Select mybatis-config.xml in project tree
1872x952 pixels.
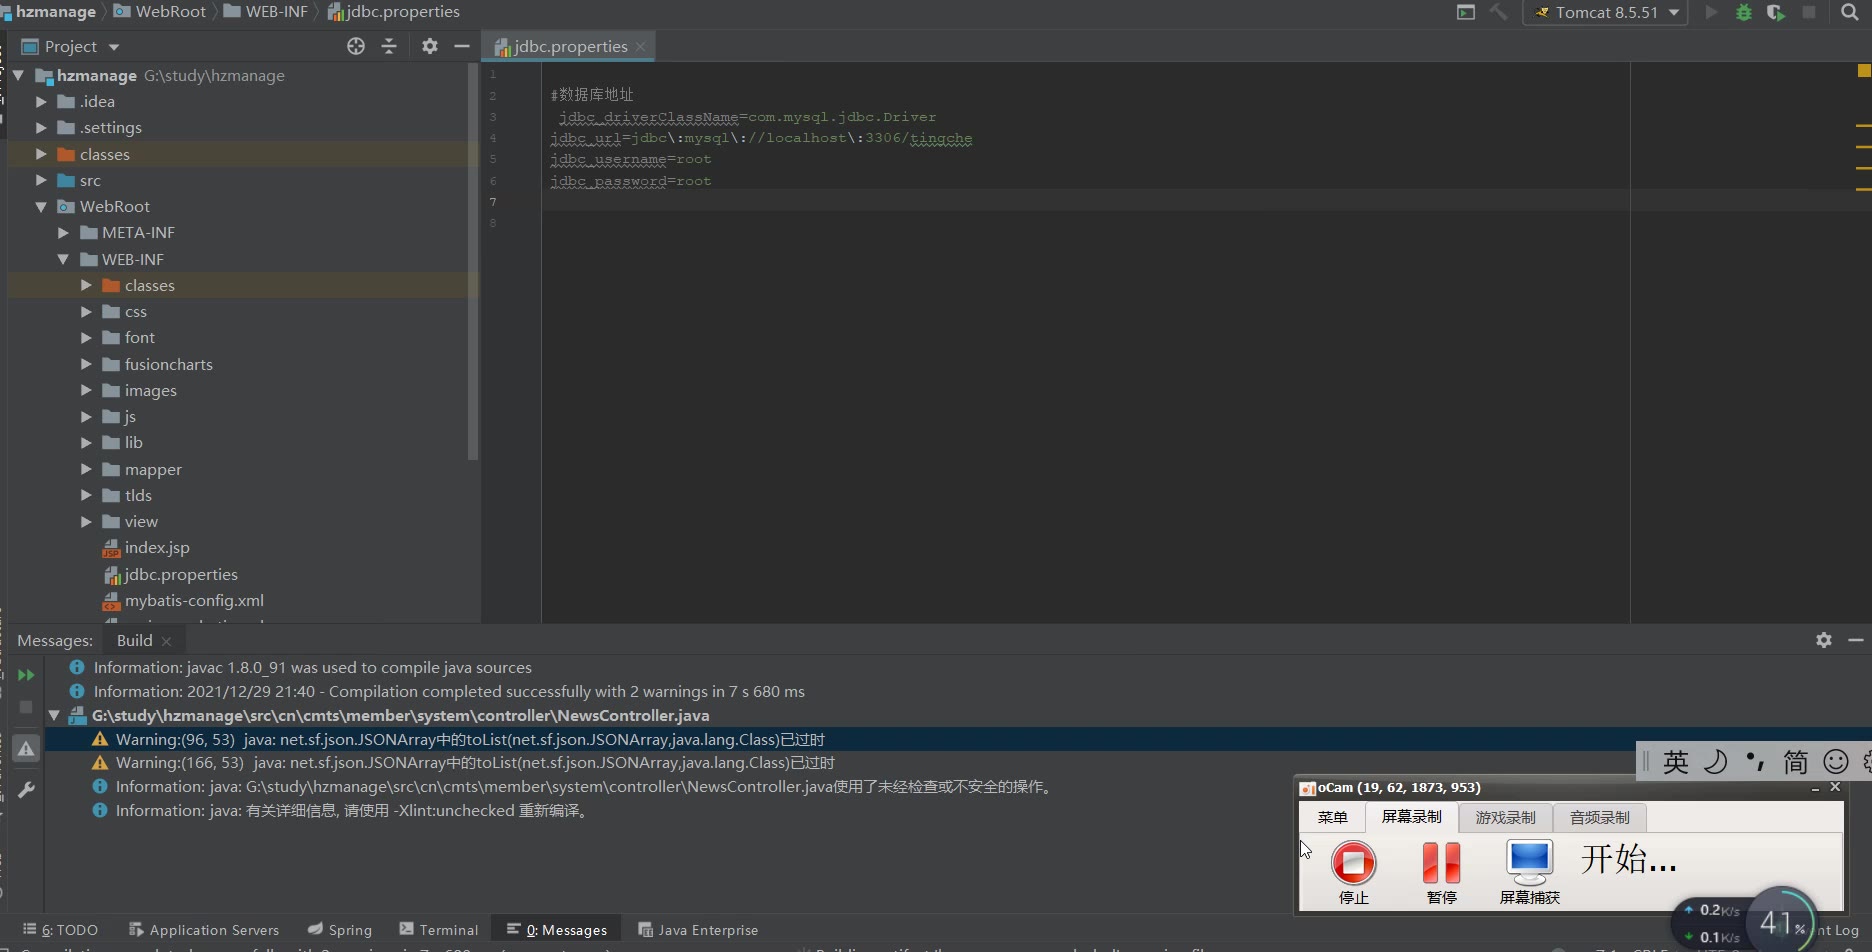[x=194, y=600]
